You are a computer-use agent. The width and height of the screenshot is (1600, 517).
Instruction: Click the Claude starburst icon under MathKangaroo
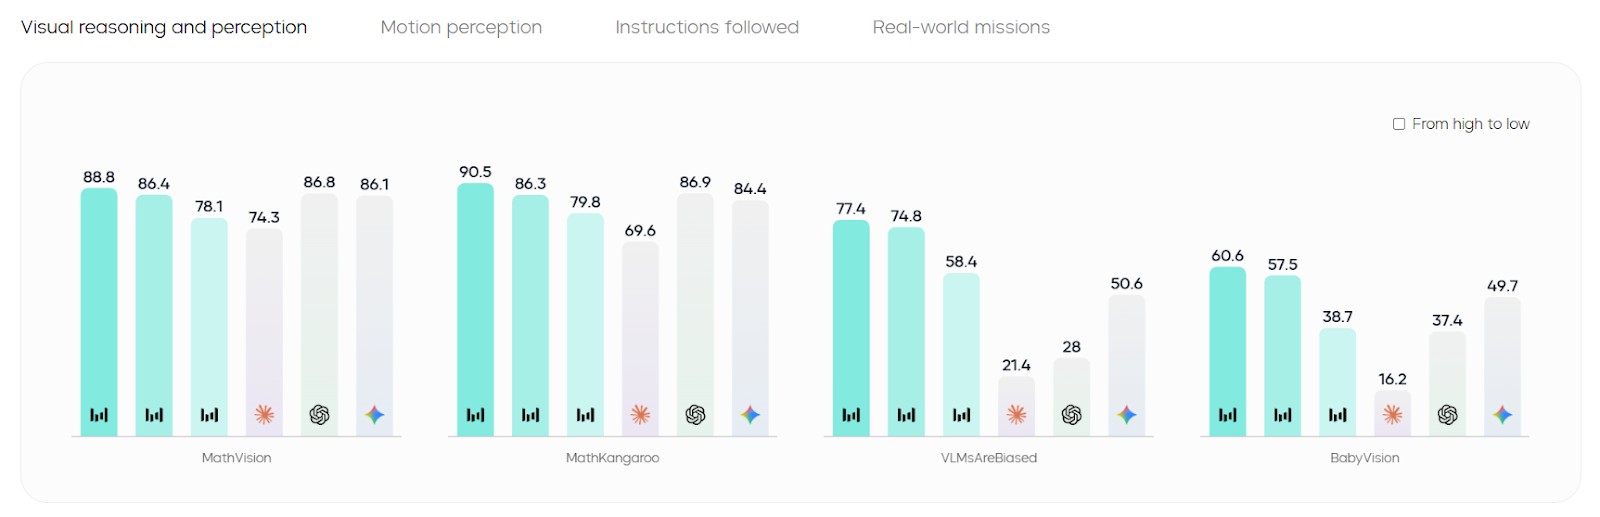(640, 414)
